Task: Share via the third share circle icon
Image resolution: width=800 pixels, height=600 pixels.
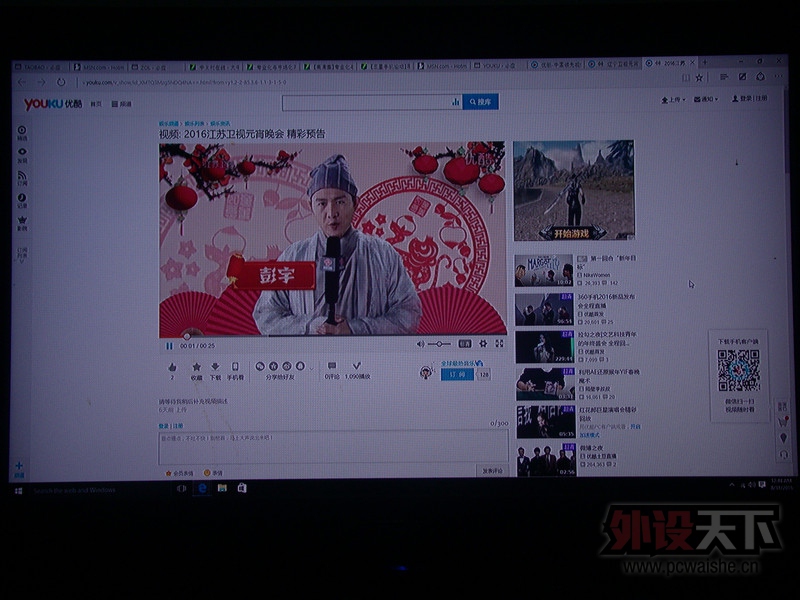Action: pos(287,366)
